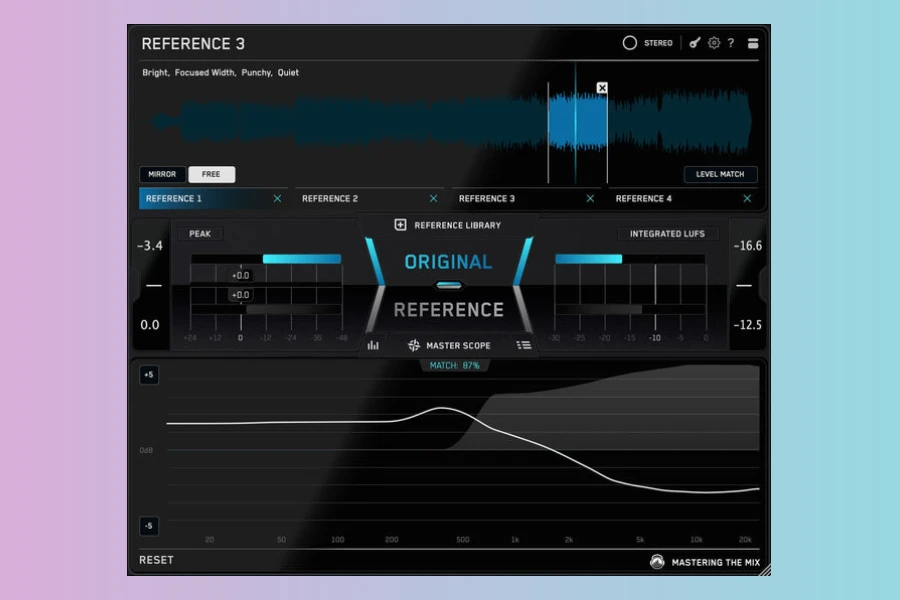This screenshot has height=600, width=900.
Task: Open the settings gear icon
Action: [x=714, y=43]
